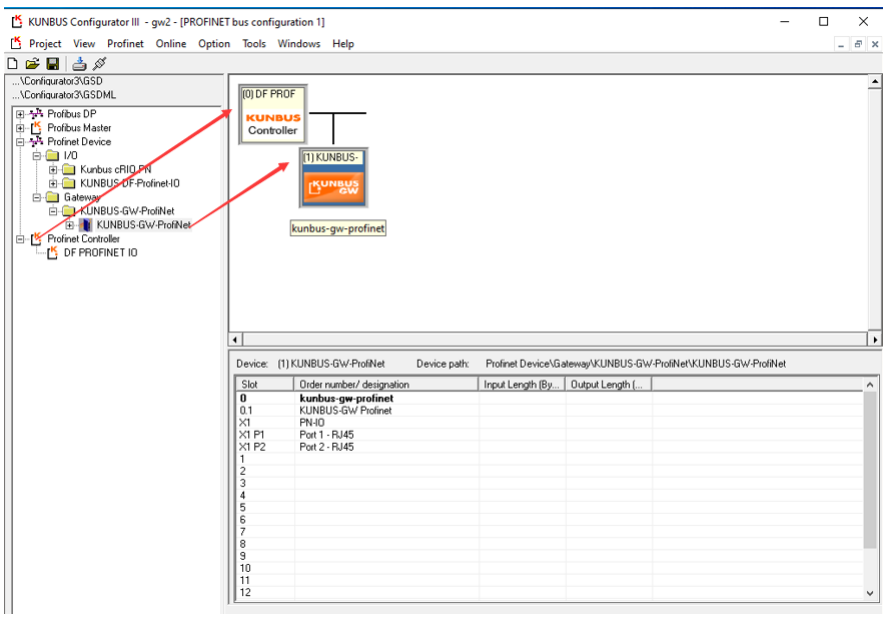The image size is (888, 620).
Task: Select the KUNBUS-GW Profinet slot 0.1 row
Action: pos(549,411)
